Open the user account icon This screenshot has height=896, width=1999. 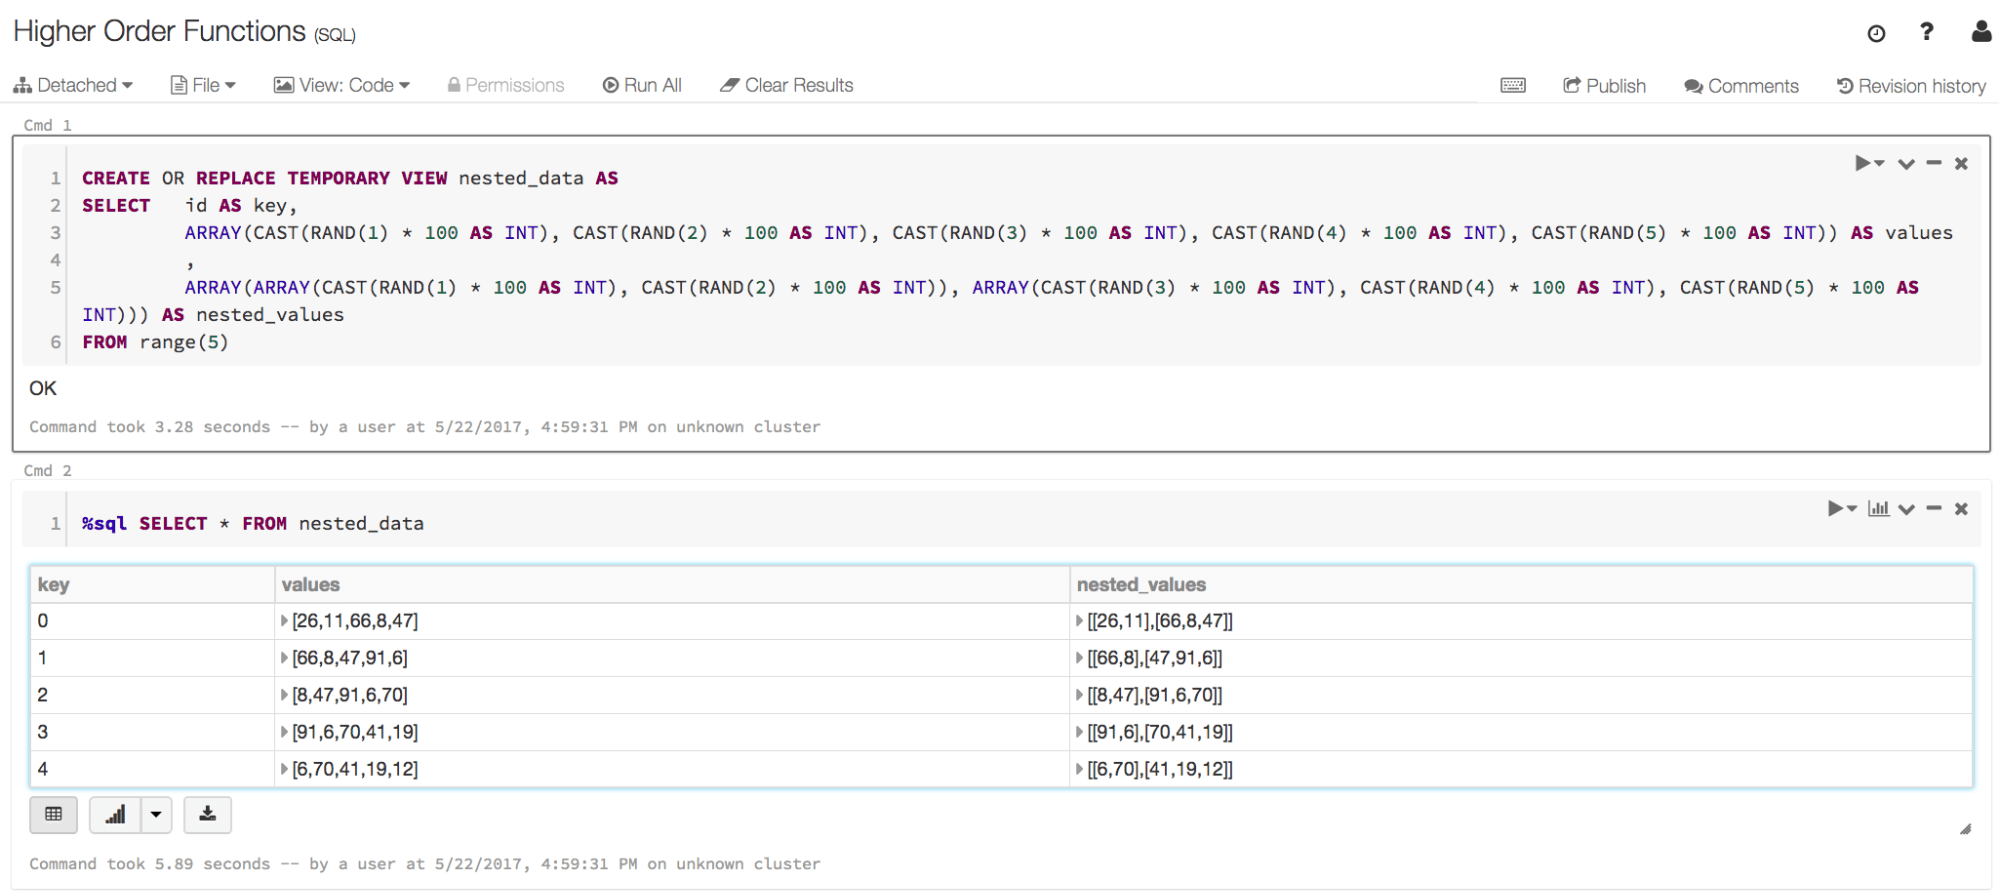pyautogui.click(x=1980, y=32)
